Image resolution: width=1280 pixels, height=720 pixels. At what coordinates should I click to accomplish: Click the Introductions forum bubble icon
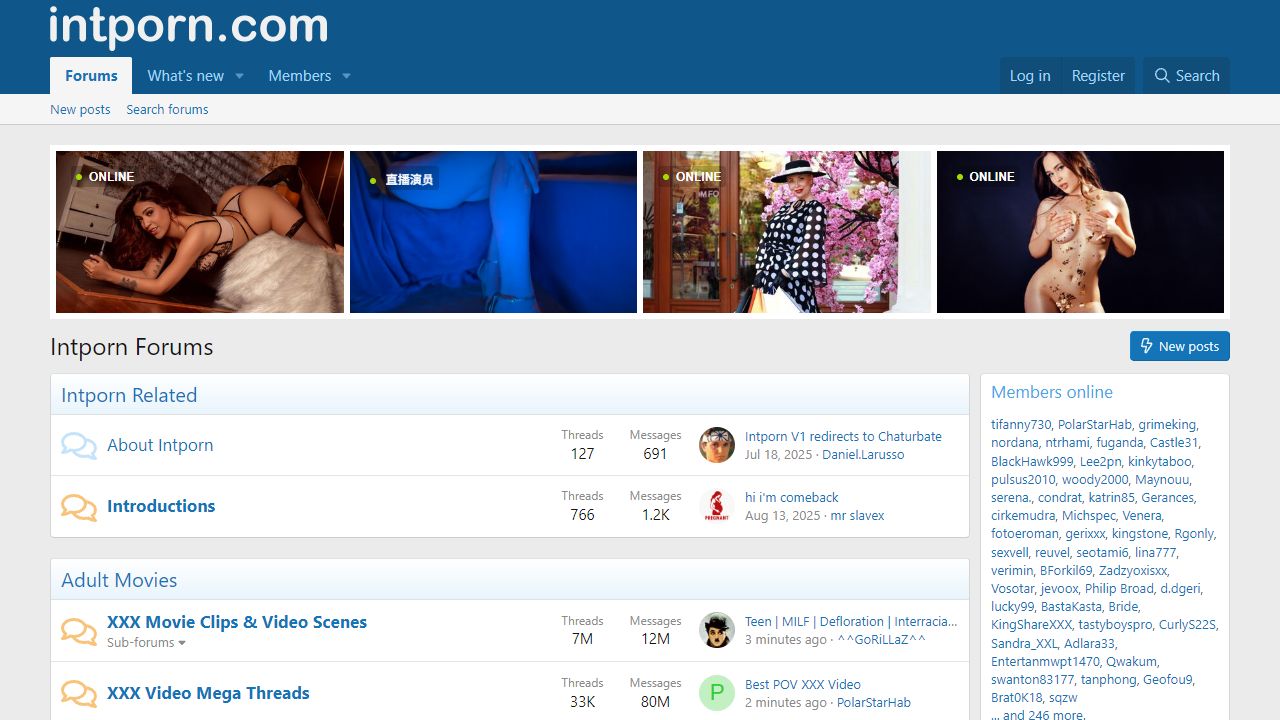[79, 507]
